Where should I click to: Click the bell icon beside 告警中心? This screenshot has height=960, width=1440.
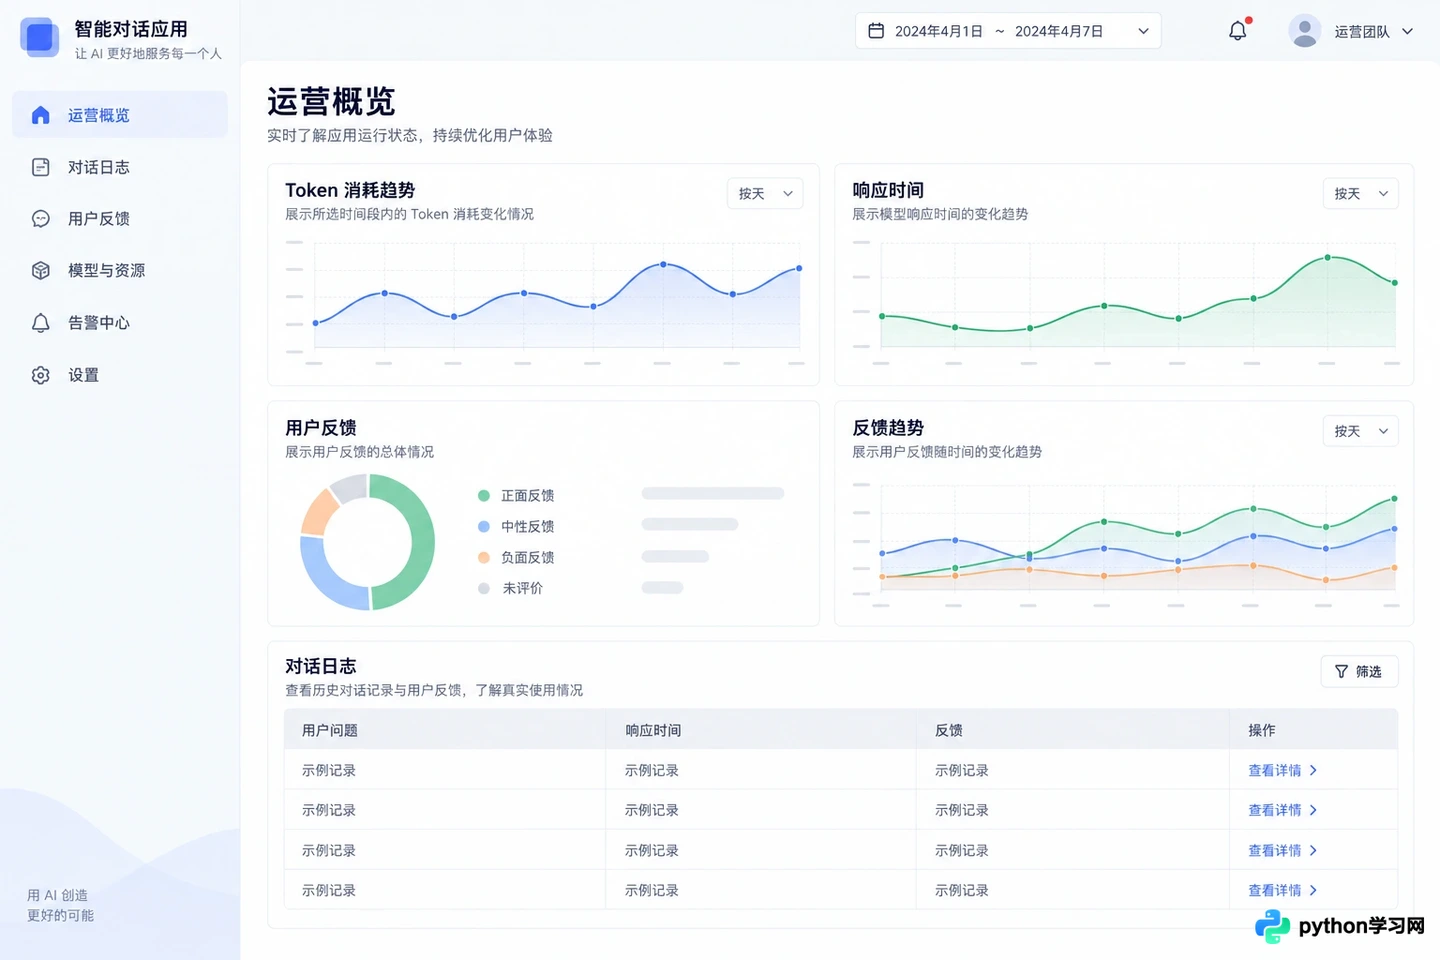click(41, 323)
